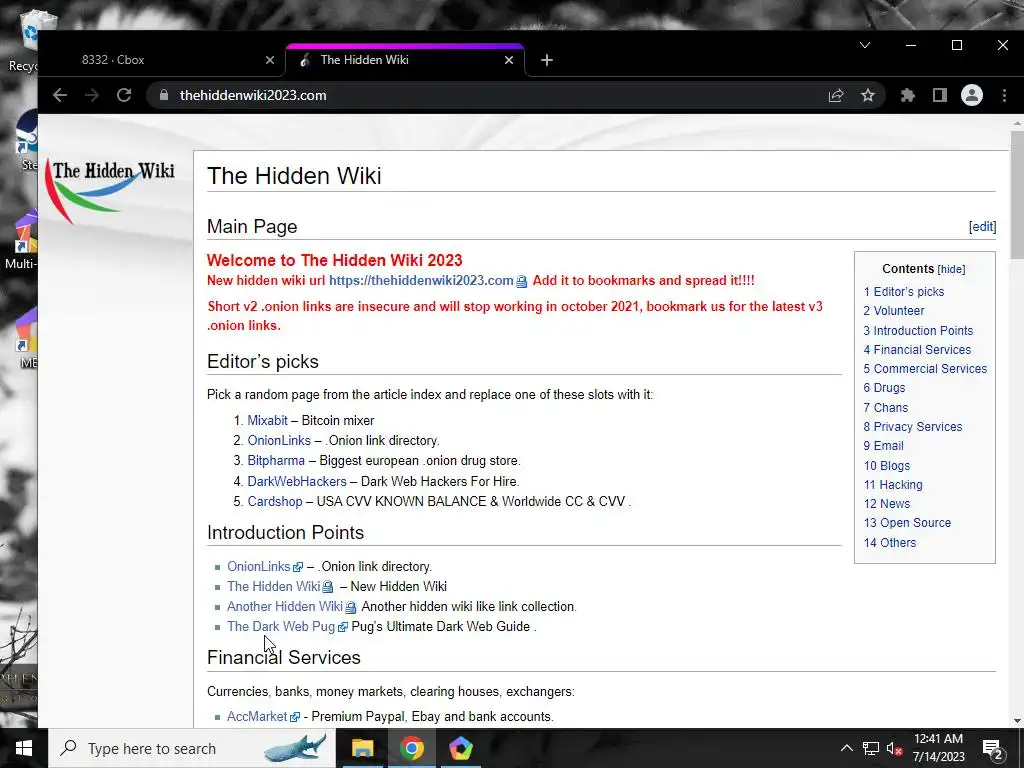
Task: Open OnionLinks under Introduction Points
Action: (259, 566)
